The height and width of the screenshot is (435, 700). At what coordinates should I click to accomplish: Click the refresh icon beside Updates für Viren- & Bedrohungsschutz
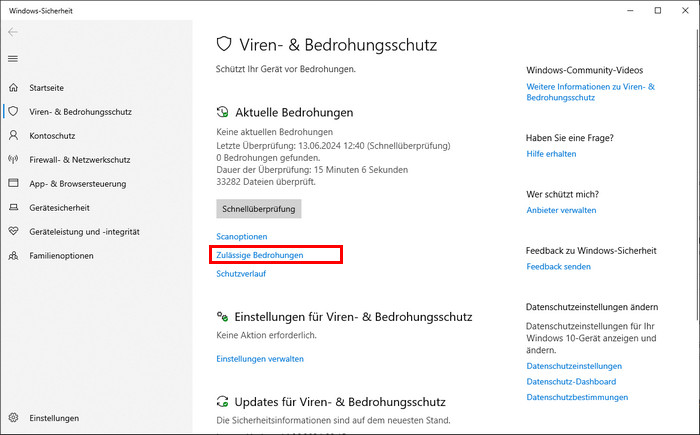(222, 402)
